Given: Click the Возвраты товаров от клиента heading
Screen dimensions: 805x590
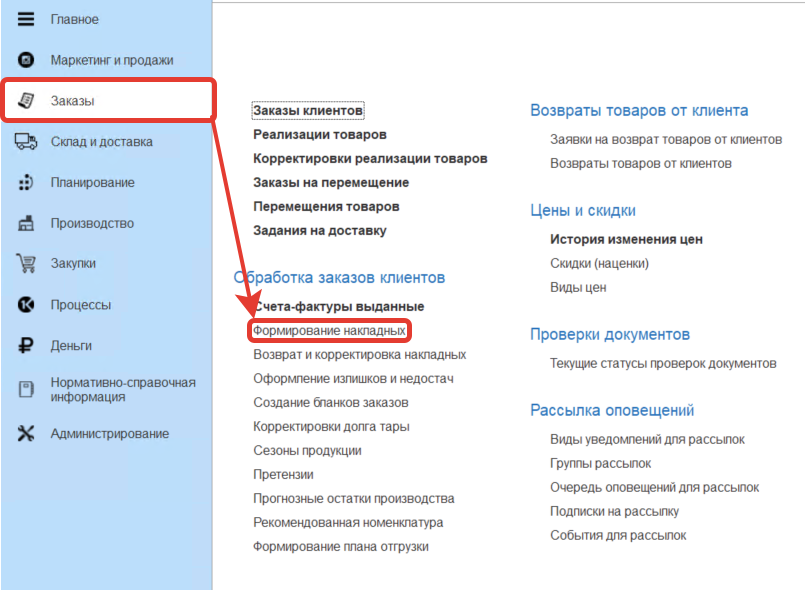Looking at the screenshot, I should pyautogui.click(x=639, y=110).
